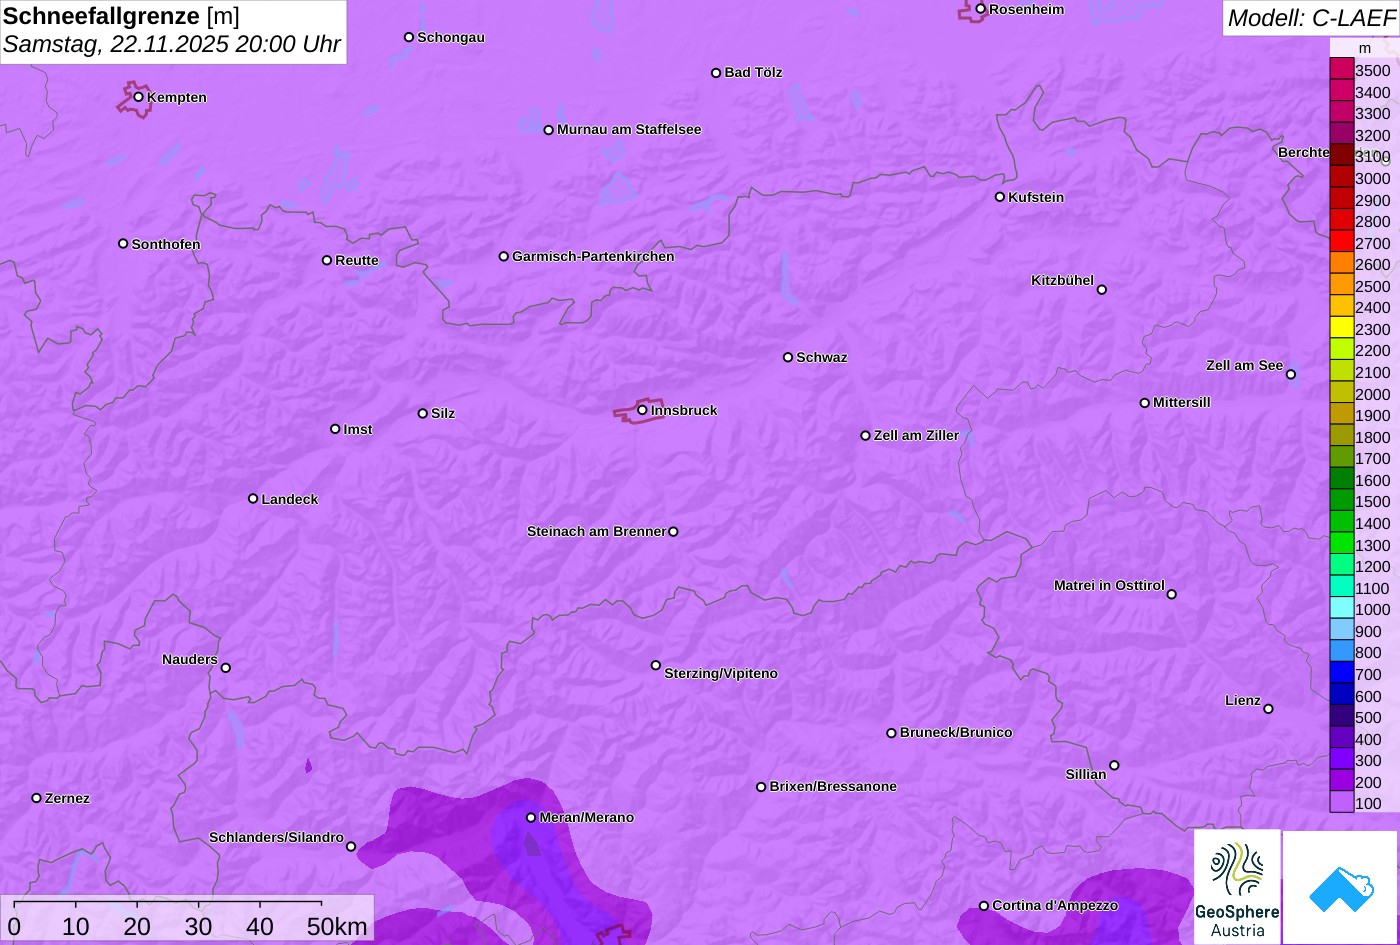This screenshot has width=1400, height=945.
Task: Click the blue cloud weather logo
Action: tap(1341, 887)
